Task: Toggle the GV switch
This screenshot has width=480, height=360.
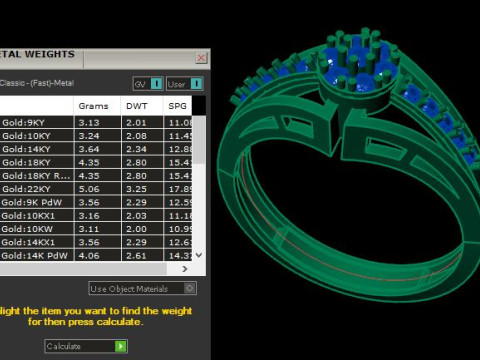Action: tap(148, 84)
